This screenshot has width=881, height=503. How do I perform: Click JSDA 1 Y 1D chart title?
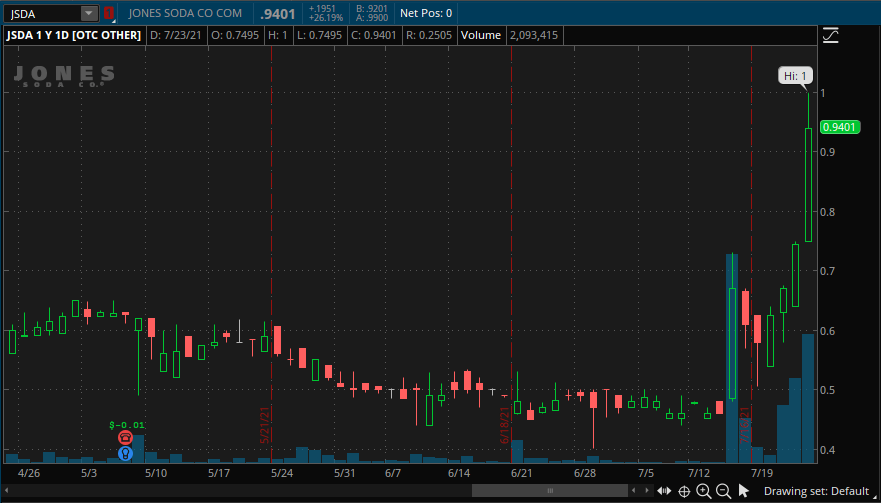73,35
